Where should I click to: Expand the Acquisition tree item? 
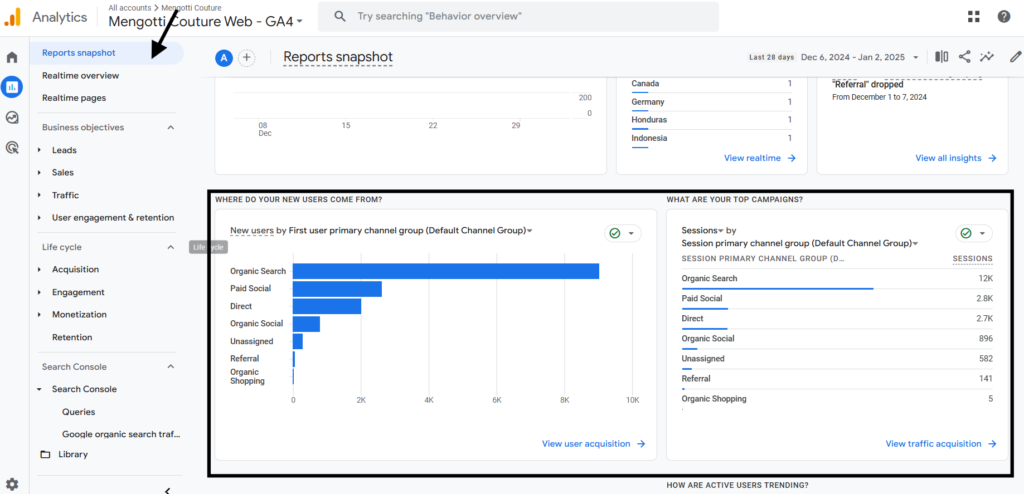click(x=40, y=269)
